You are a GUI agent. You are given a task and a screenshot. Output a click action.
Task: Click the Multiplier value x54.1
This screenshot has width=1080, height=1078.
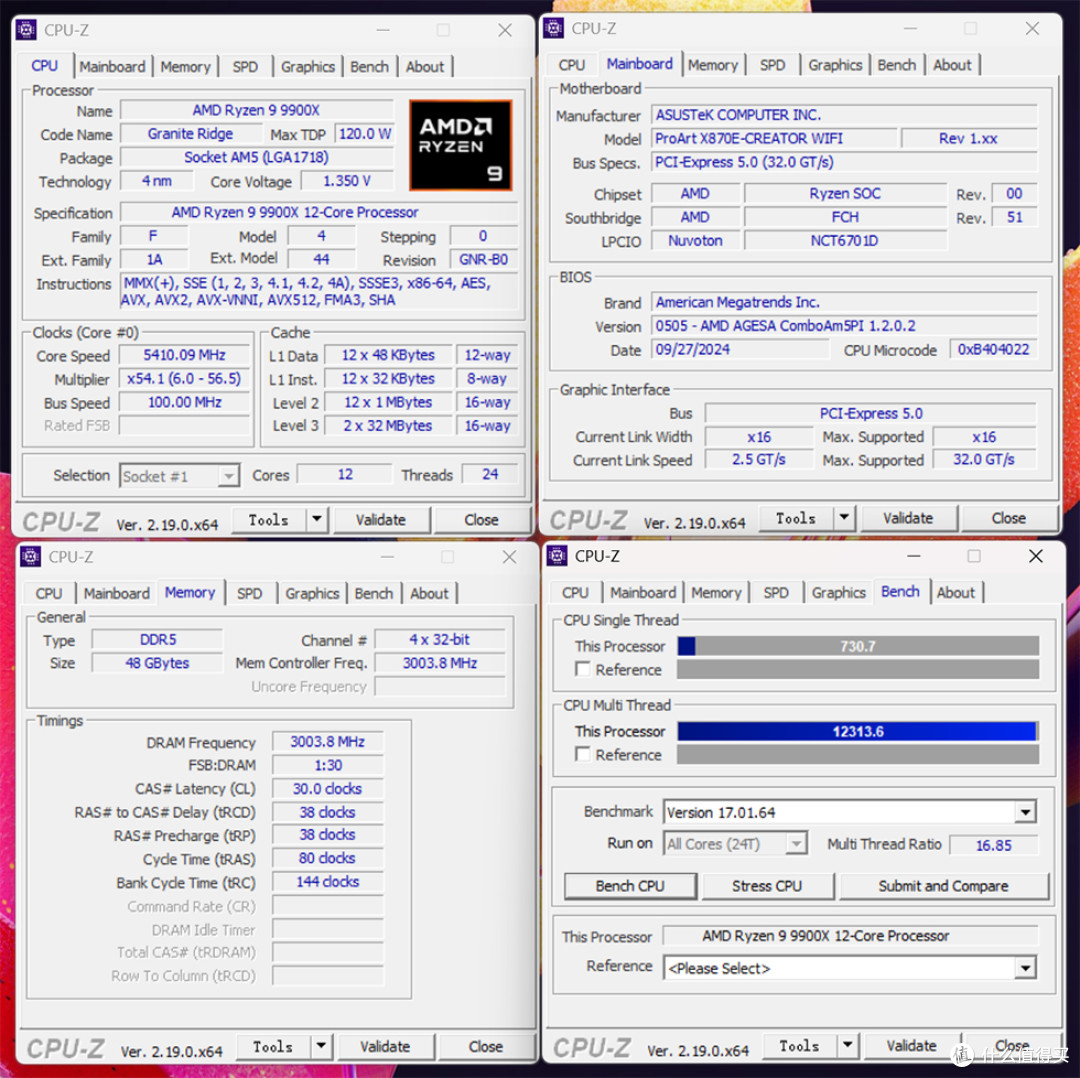click(184, 378)
